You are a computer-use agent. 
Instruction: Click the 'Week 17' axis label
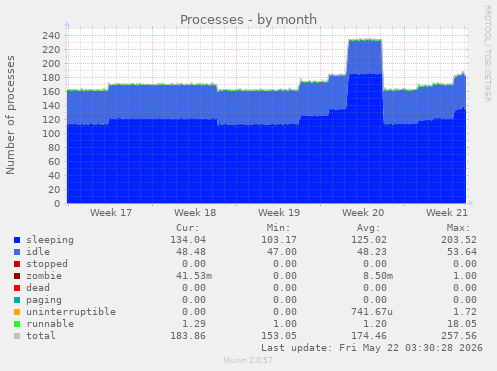click(x=111, y=213)
